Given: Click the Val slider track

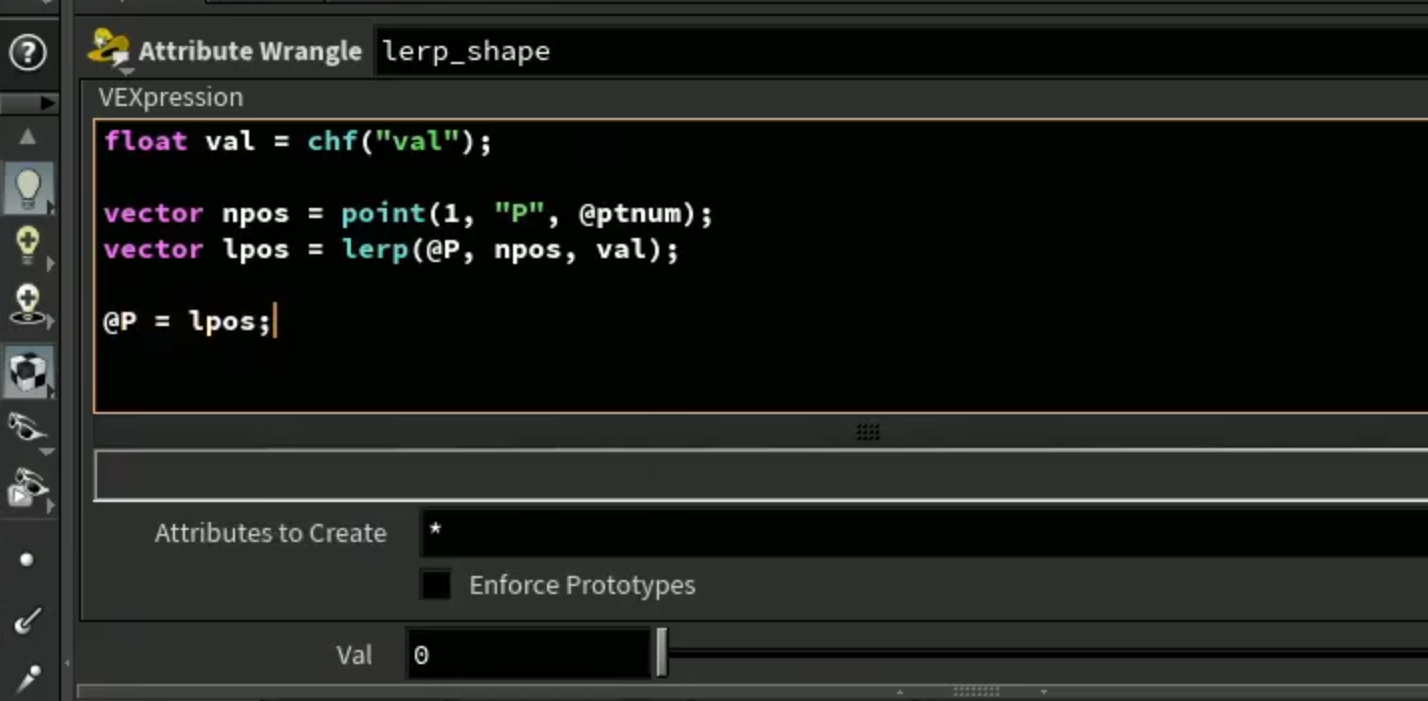Looking at the screenshot, I should point(1048,654).
